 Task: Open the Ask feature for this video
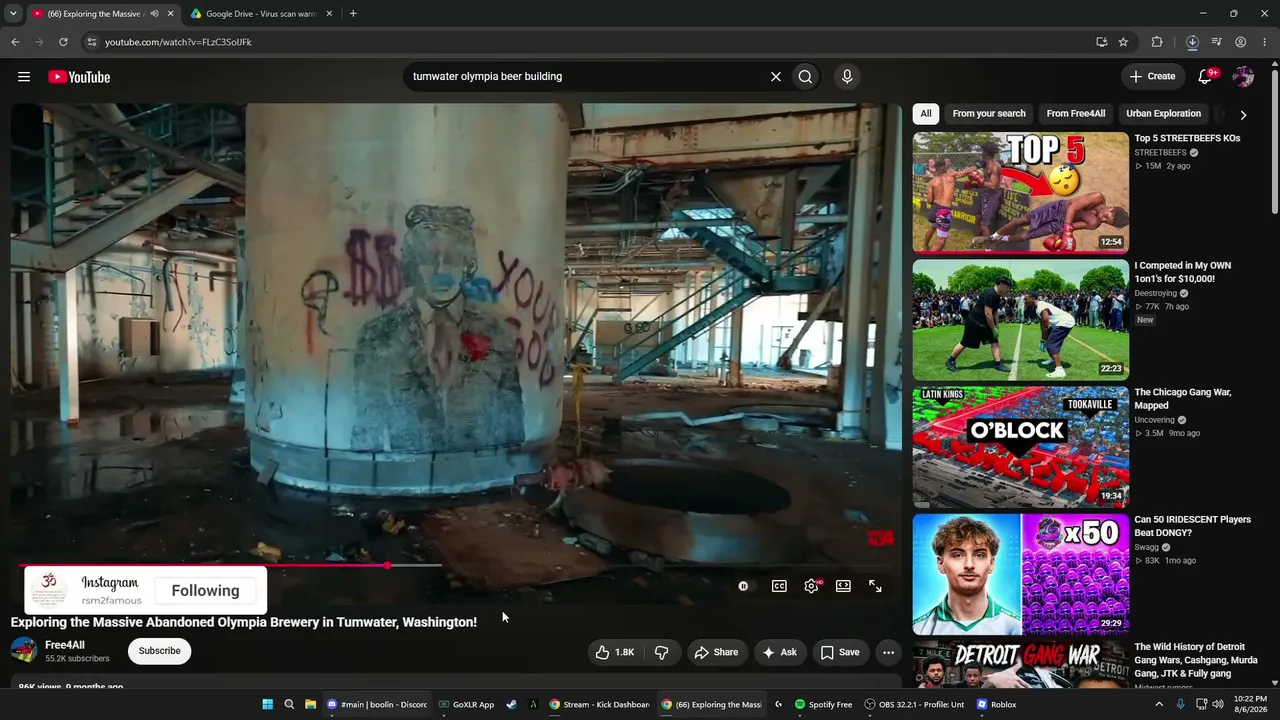[780, 652]
